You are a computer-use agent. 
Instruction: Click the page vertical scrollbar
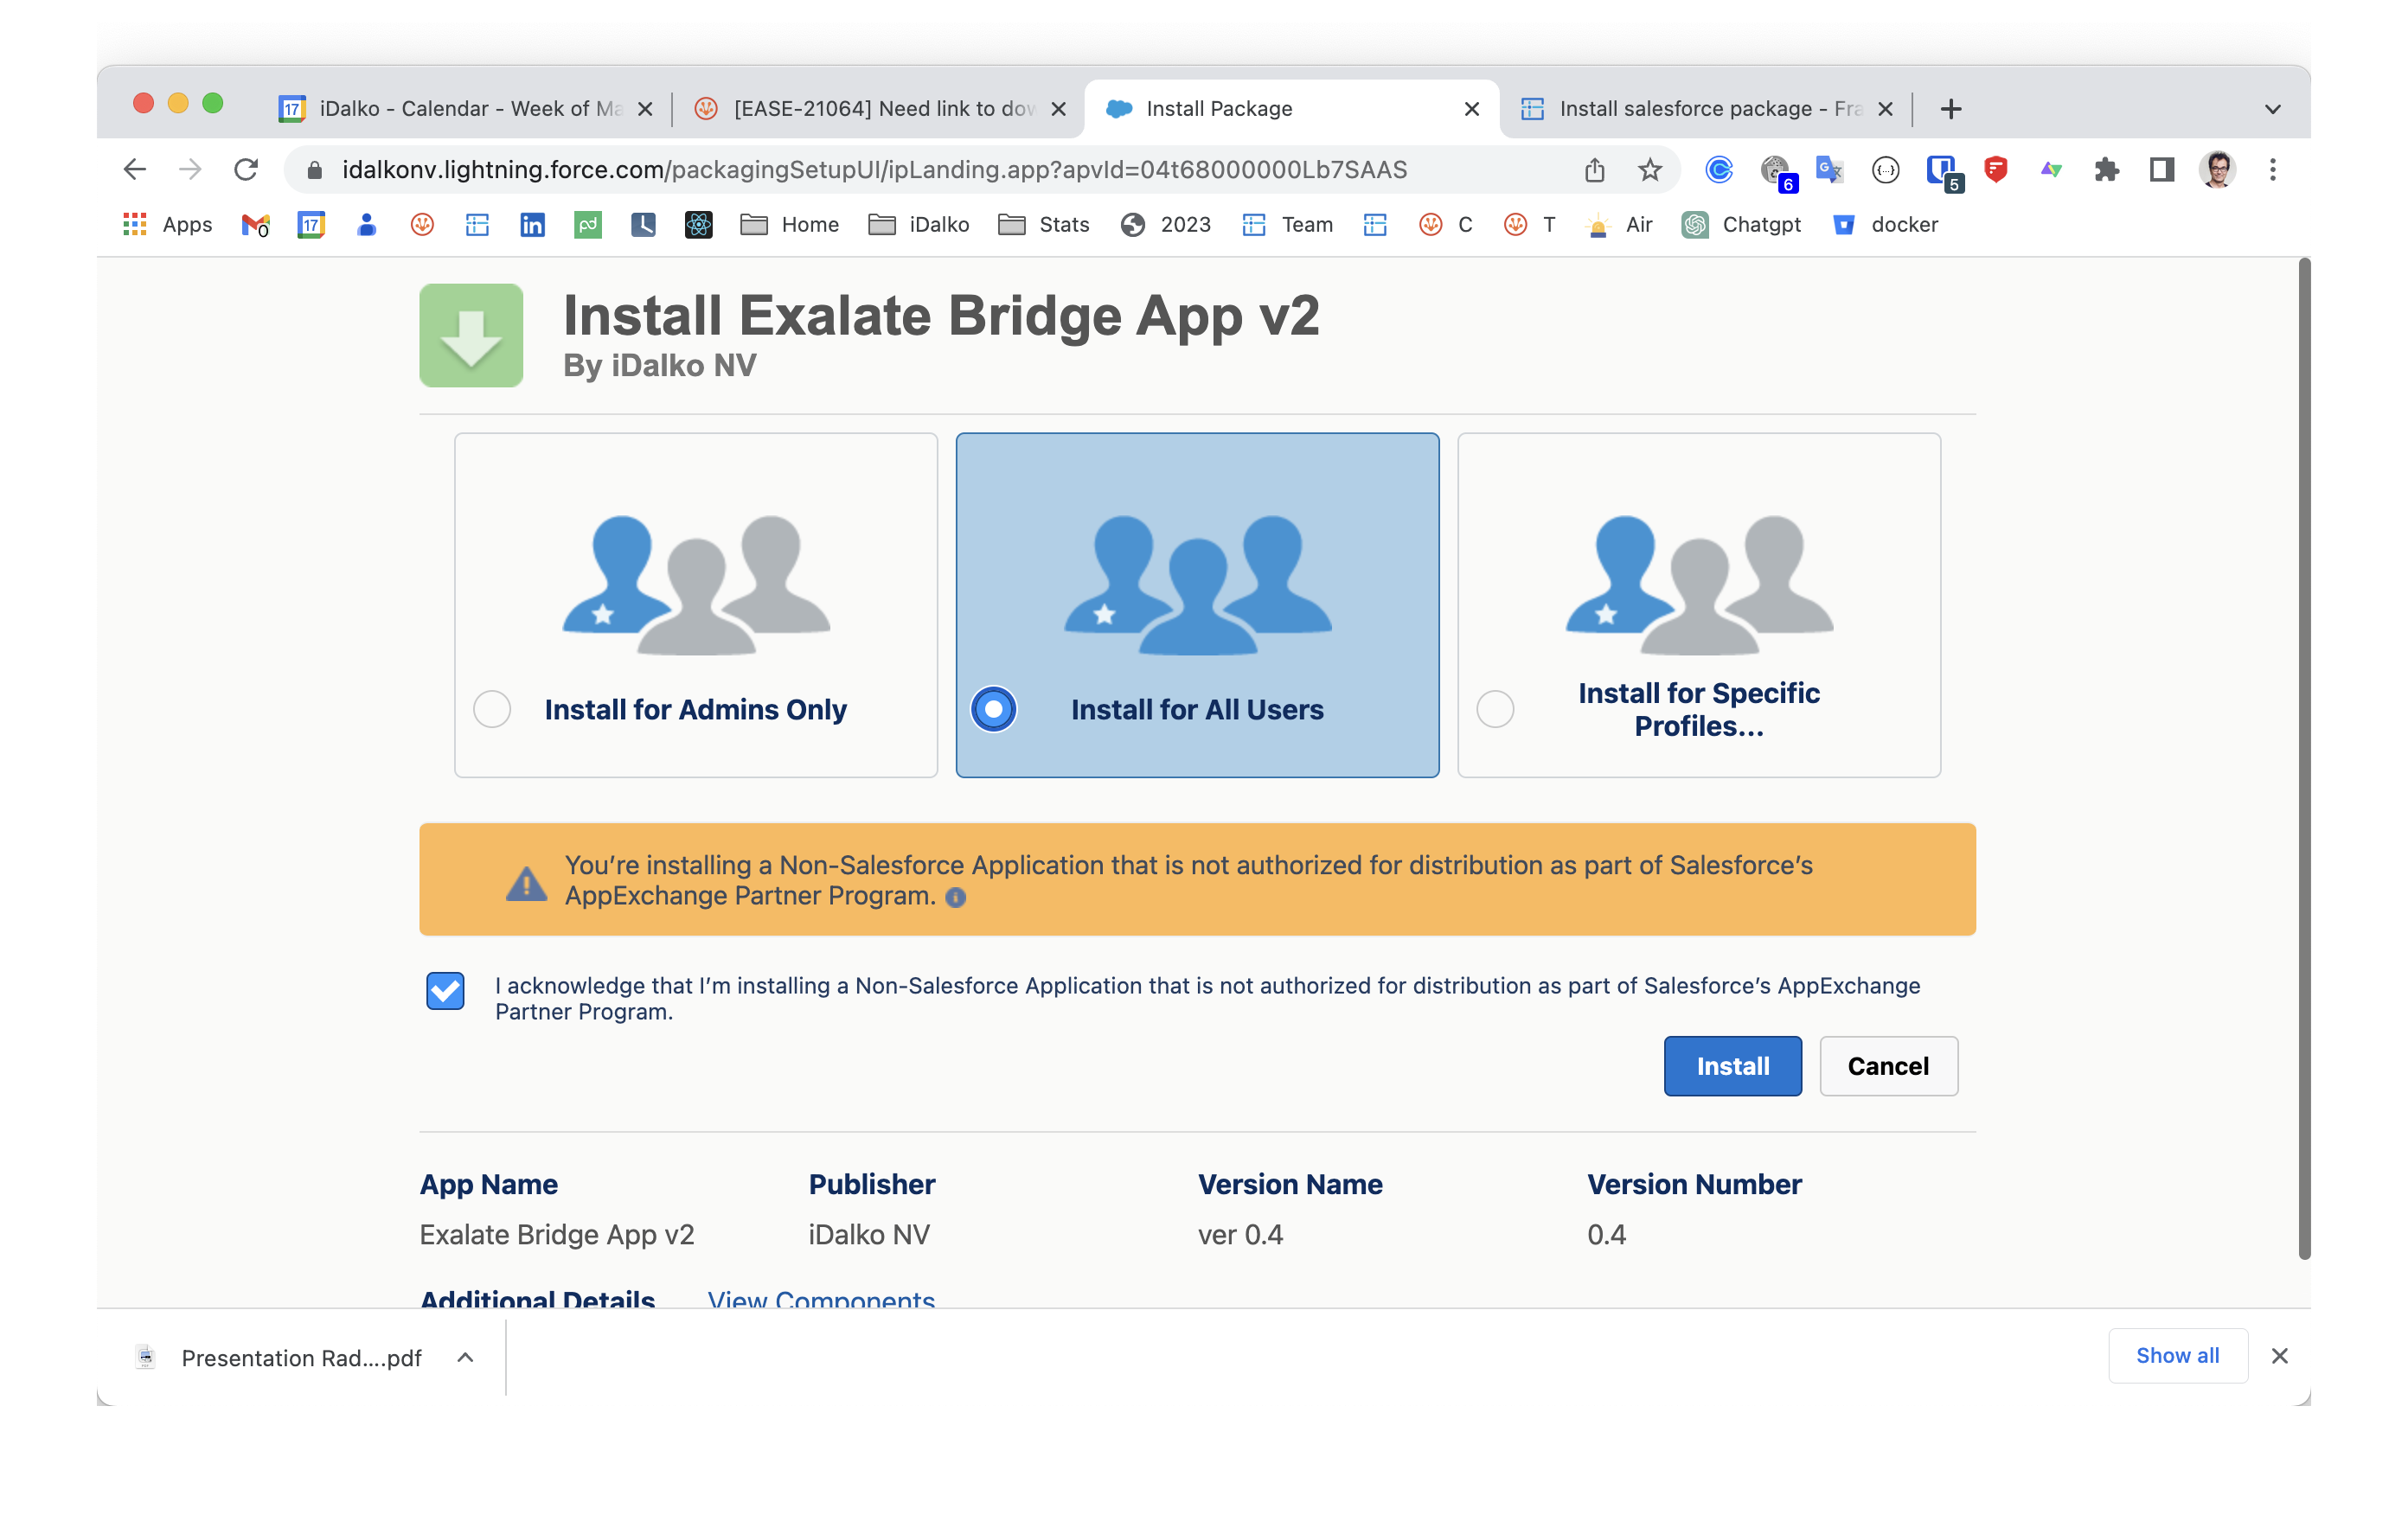tap(2304, 760)
